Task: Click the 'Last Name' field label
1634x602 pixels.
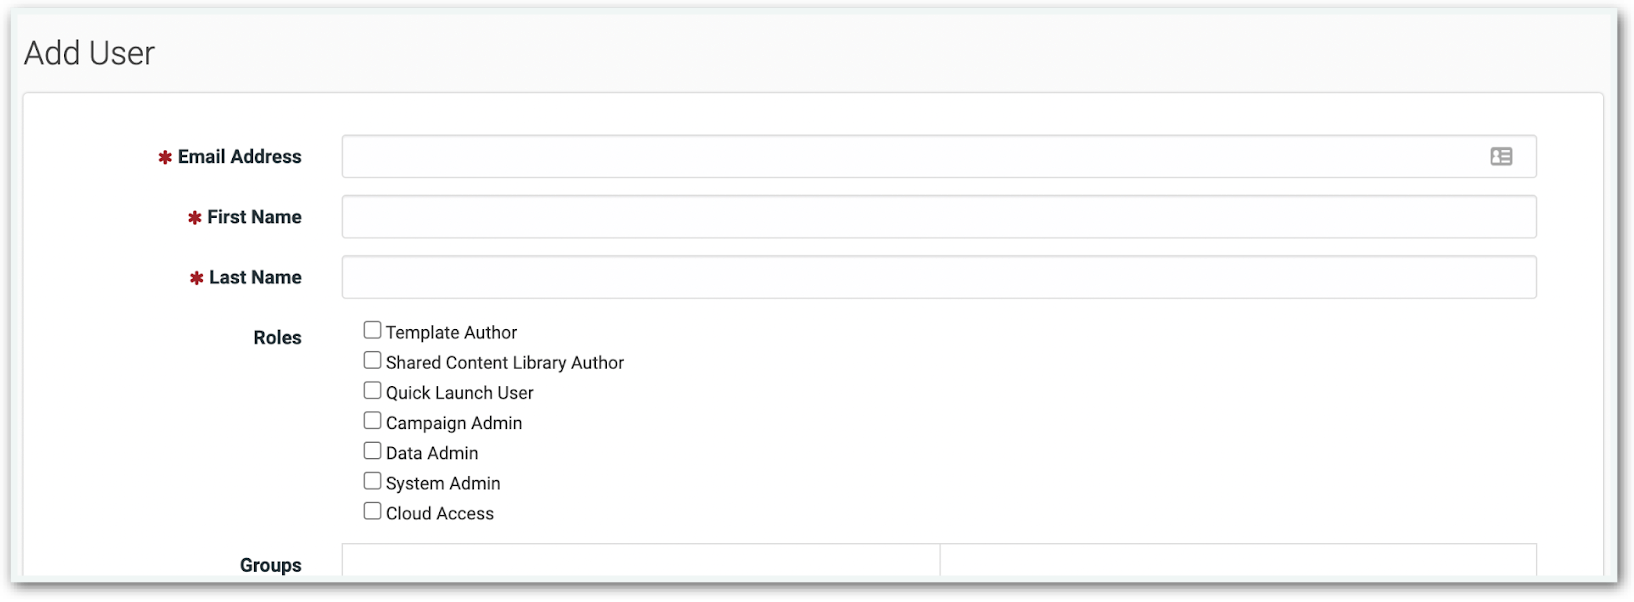Action: coord(255,277)
